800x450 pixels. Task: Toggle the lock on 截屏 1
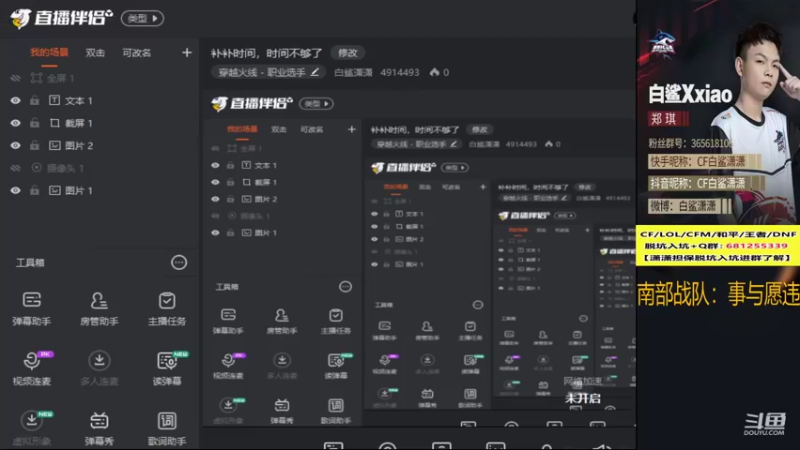pyautogui.click(x=34, y=123)
